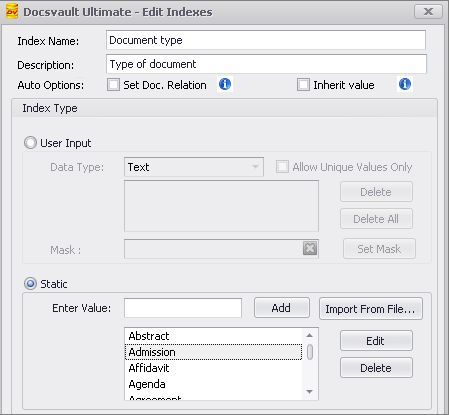Click into the Description field

[x=266, y=64]
